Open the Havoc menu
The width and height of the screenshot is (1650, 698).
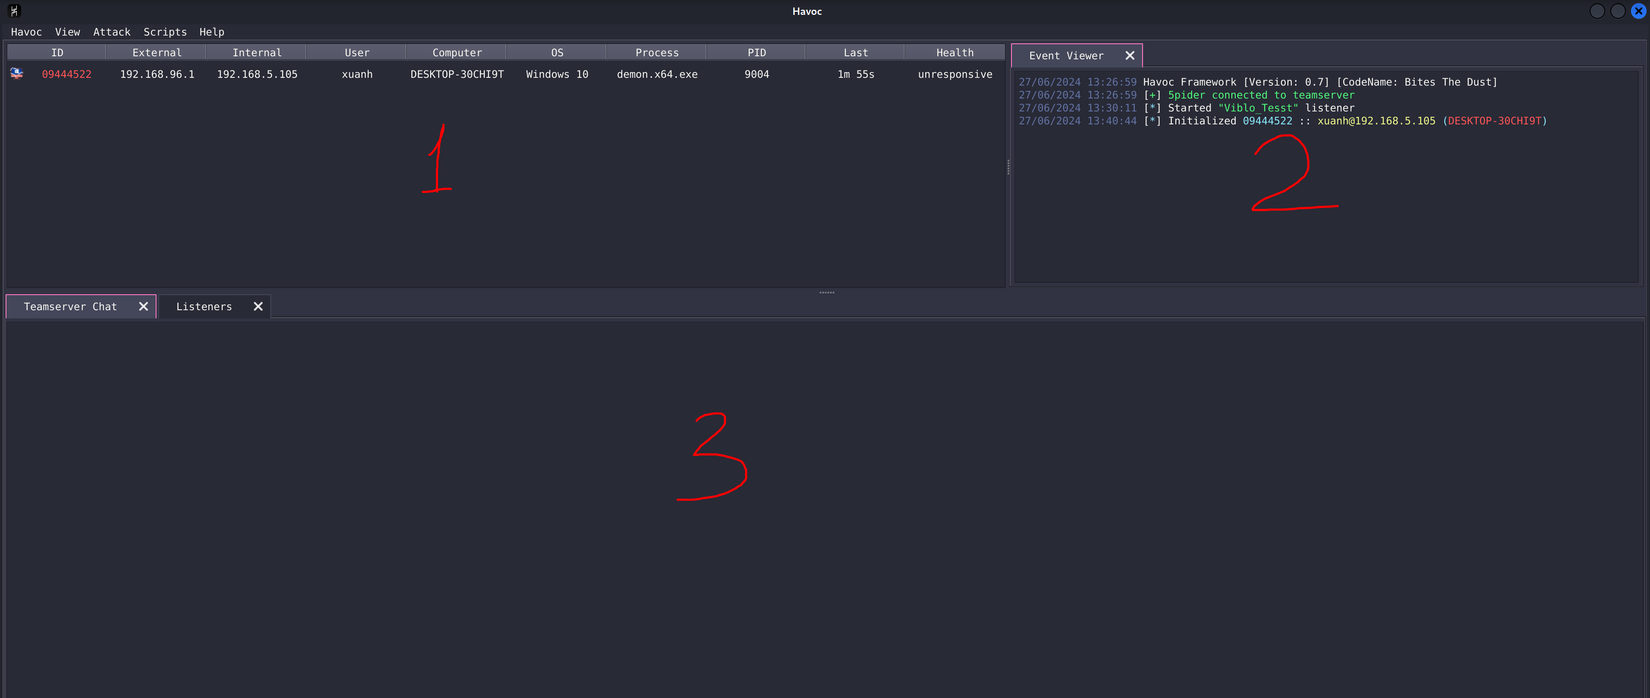(26, 32)
